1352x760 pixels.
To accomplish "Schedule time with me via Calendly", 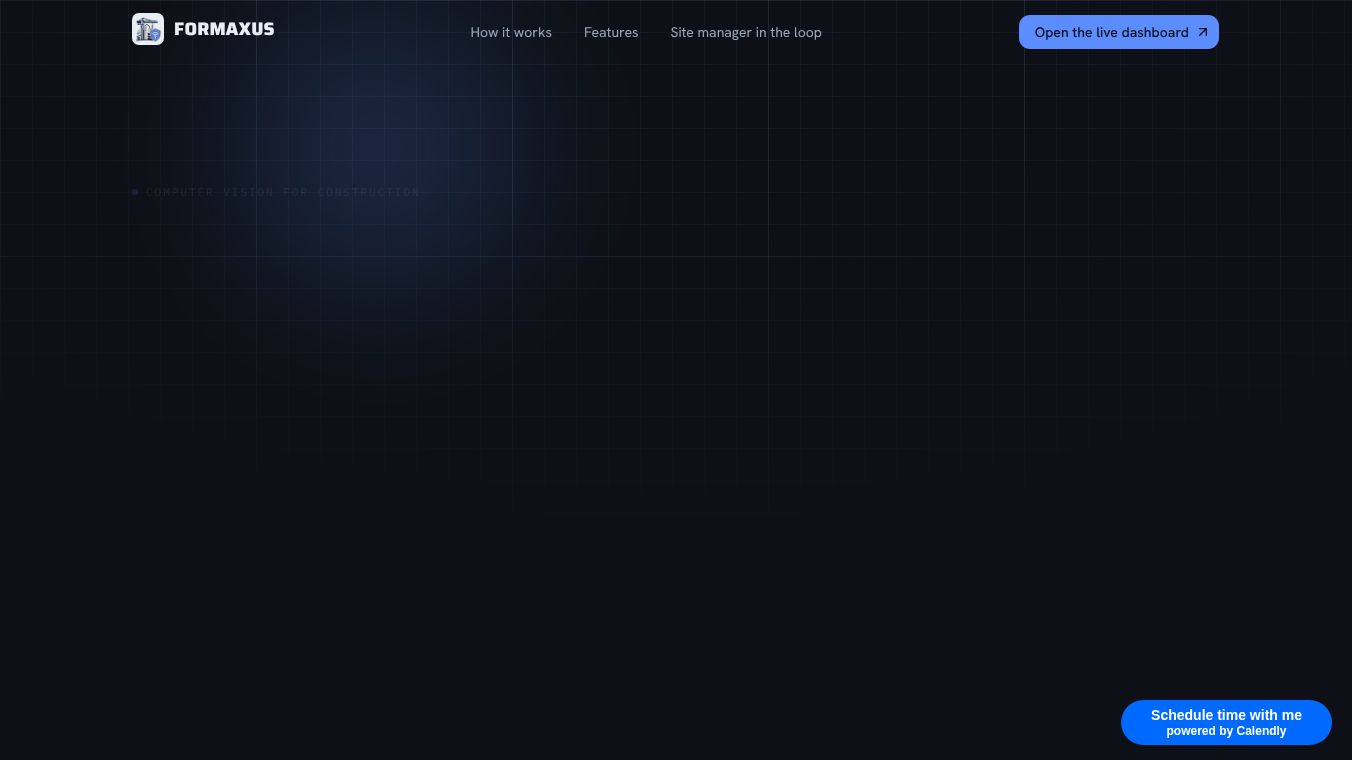I will click(x=1226, y=722).
